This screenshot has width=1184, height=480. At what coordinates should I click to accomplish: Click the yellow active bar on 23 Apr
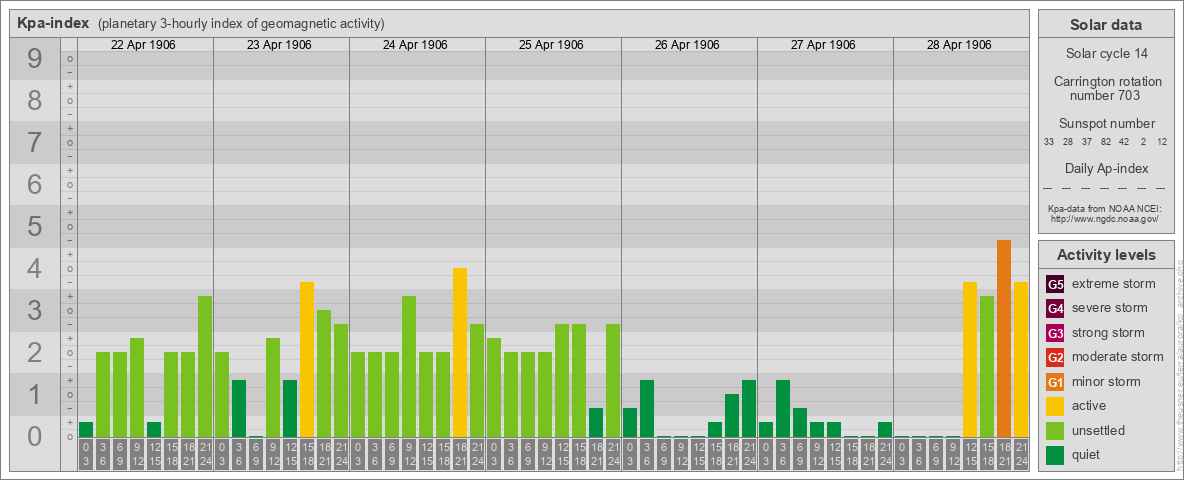coord(307,360)
